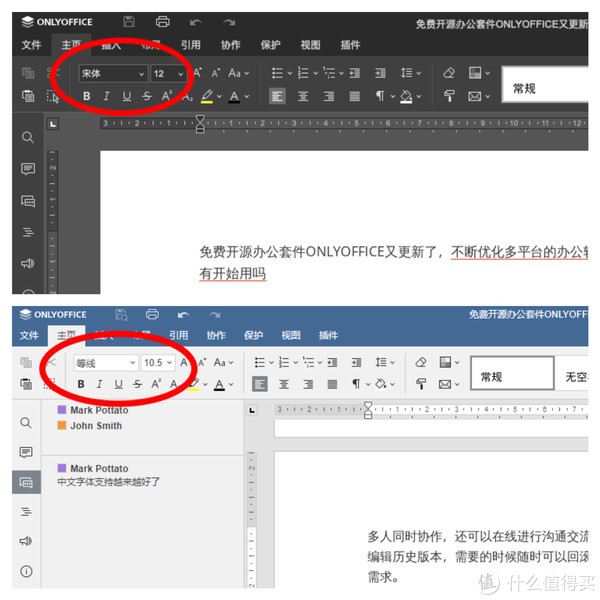Viewport: 600px width, 600px height.
Task: Toggle Align right in light-theme toolbar
Action: click(x=308, y=384)
